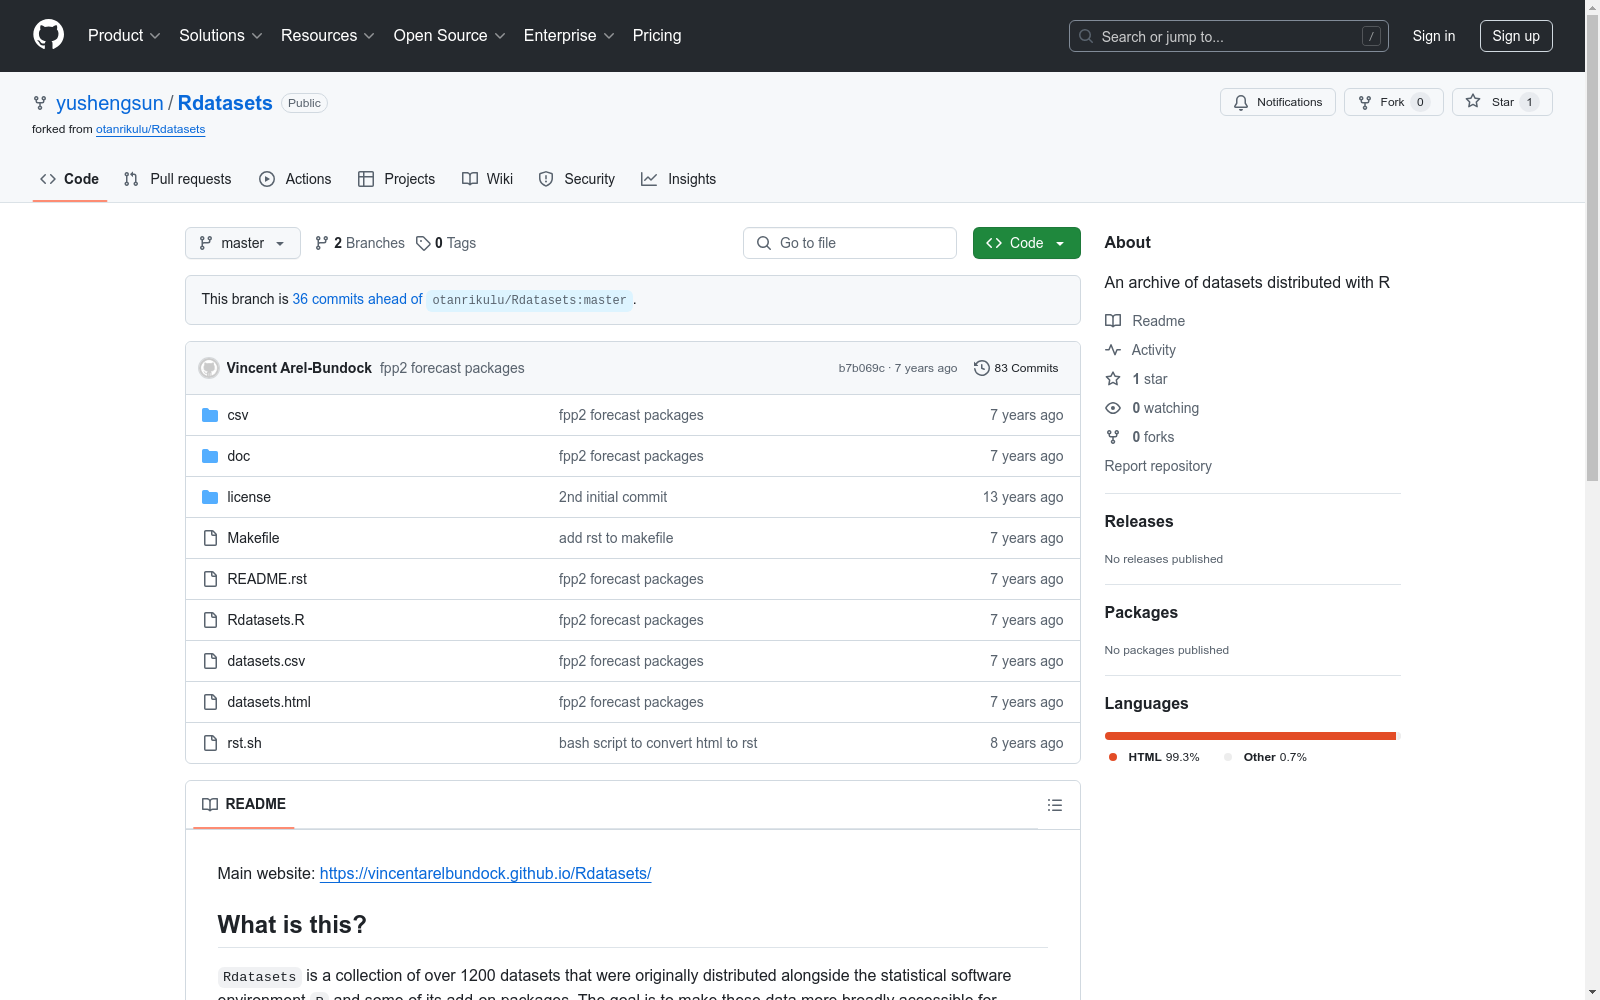The width and height of the screenshot is (1600, 1000).
Task: Click the Go to file input
Action: [x=850, y=243]
